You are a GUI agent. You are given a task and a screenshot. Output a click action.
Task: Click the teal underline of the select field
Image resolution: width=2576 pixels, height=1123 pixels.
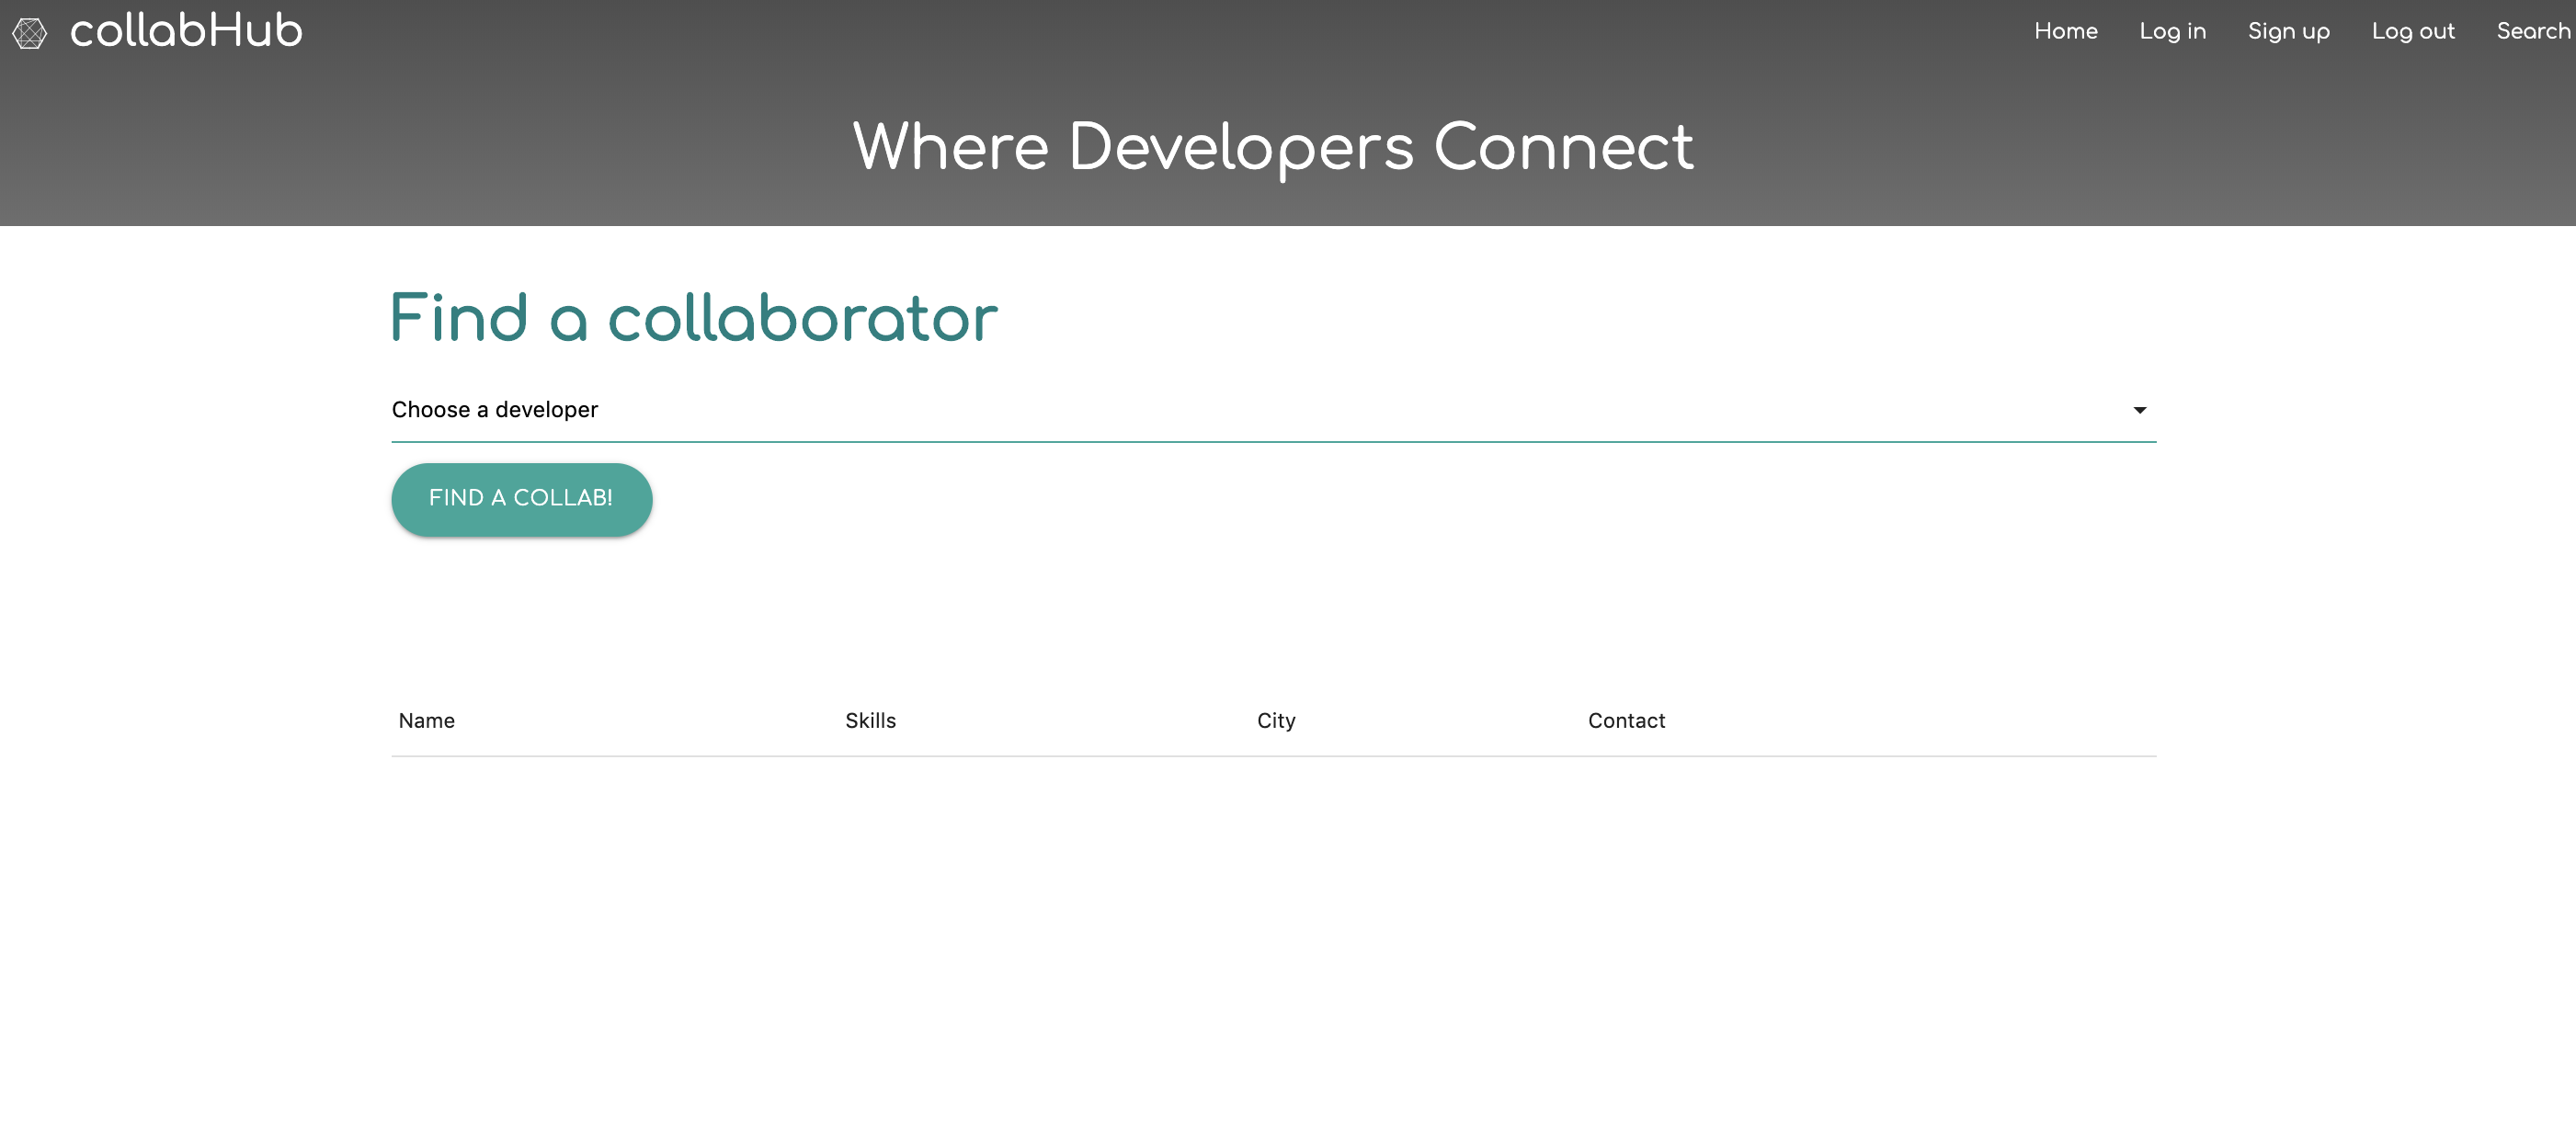pos(1272,441)
